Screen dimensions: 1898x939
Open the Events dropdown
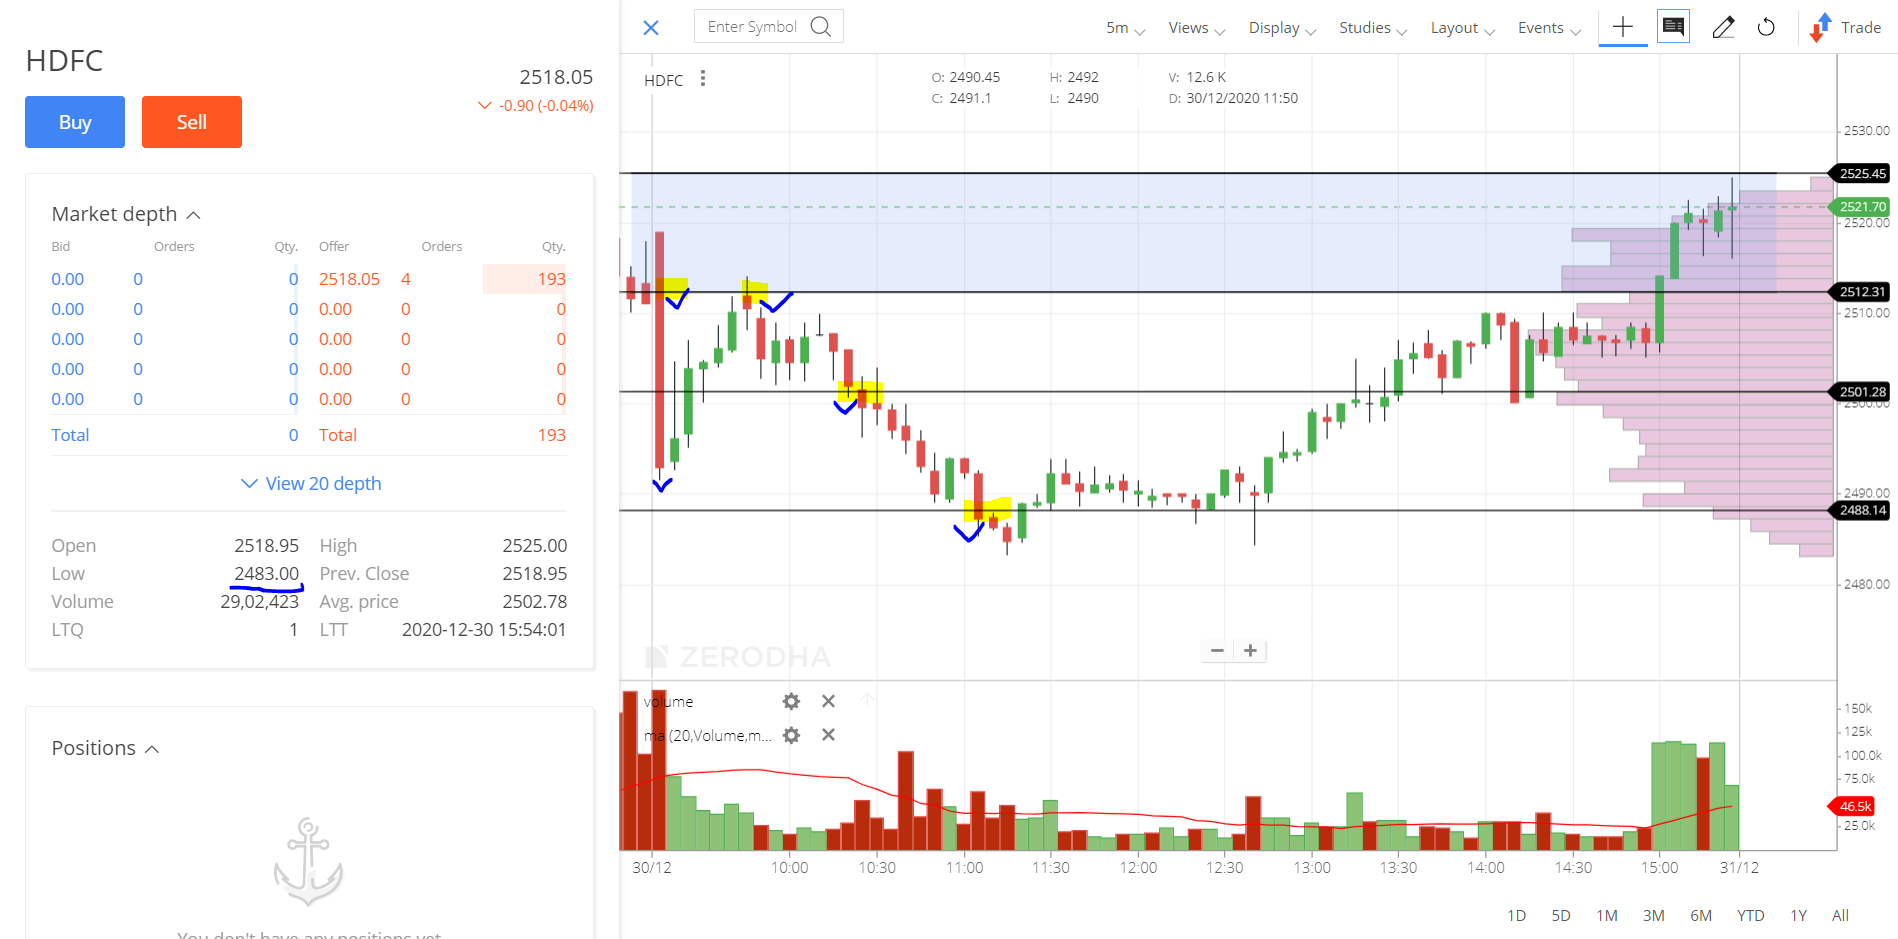1549,28
